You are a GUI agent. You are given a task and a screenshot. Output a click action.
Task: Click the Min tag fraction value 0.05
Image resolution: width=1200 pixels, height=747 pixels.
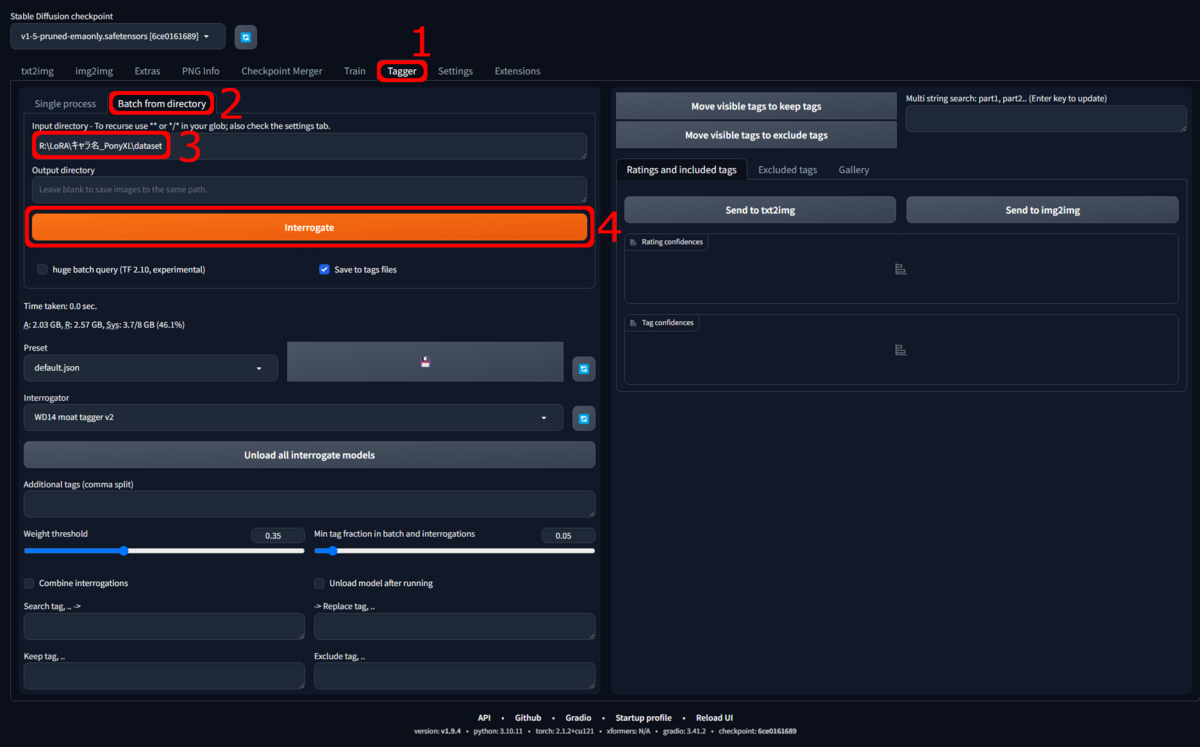click(568, 536)
